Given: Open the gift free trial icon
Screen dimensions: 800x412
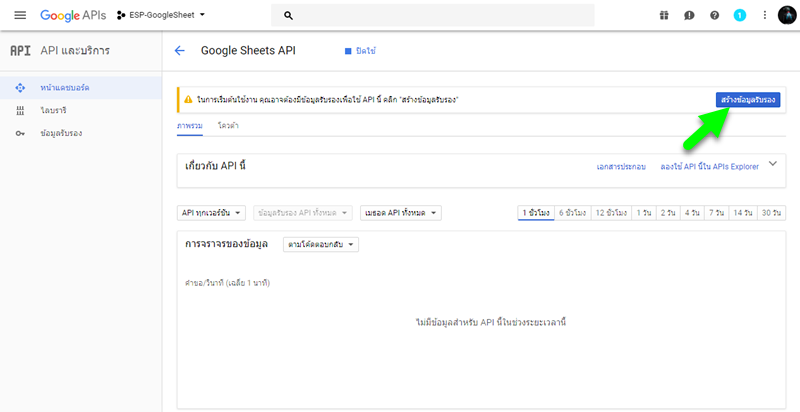Looking at the screenshot, I should 664,15.
